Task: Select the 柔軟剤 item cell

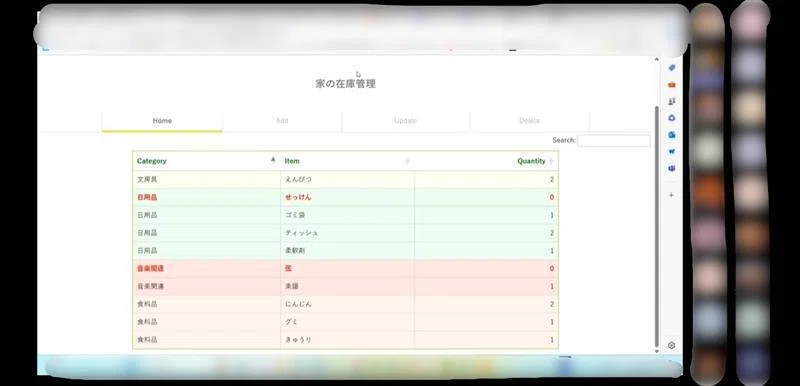Action: click(347, 251)
